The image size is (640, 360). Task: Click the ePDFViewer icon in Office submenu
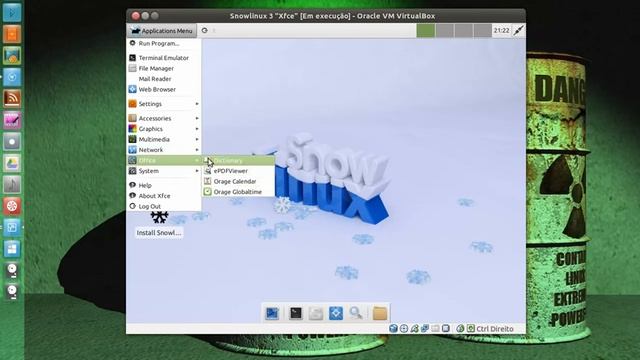pos(208,171)
